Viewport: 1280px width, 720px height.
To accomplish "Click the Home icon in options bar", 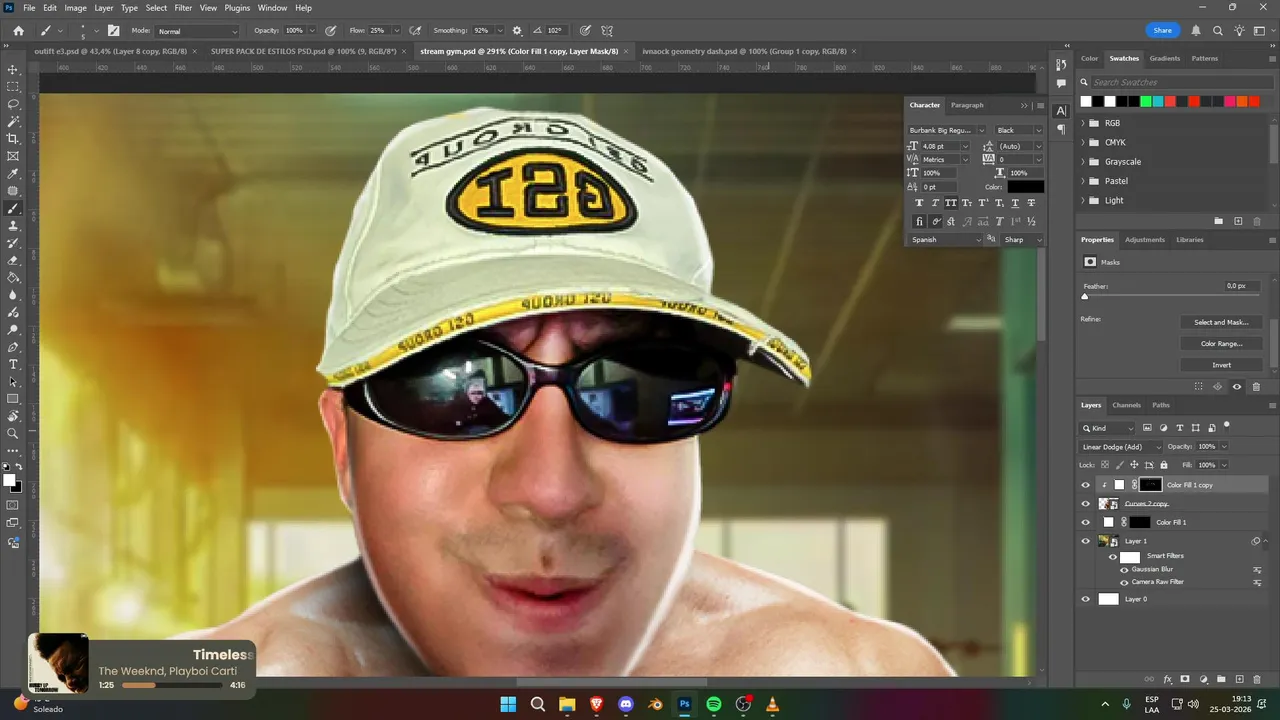I will click(x=18, y=31).
